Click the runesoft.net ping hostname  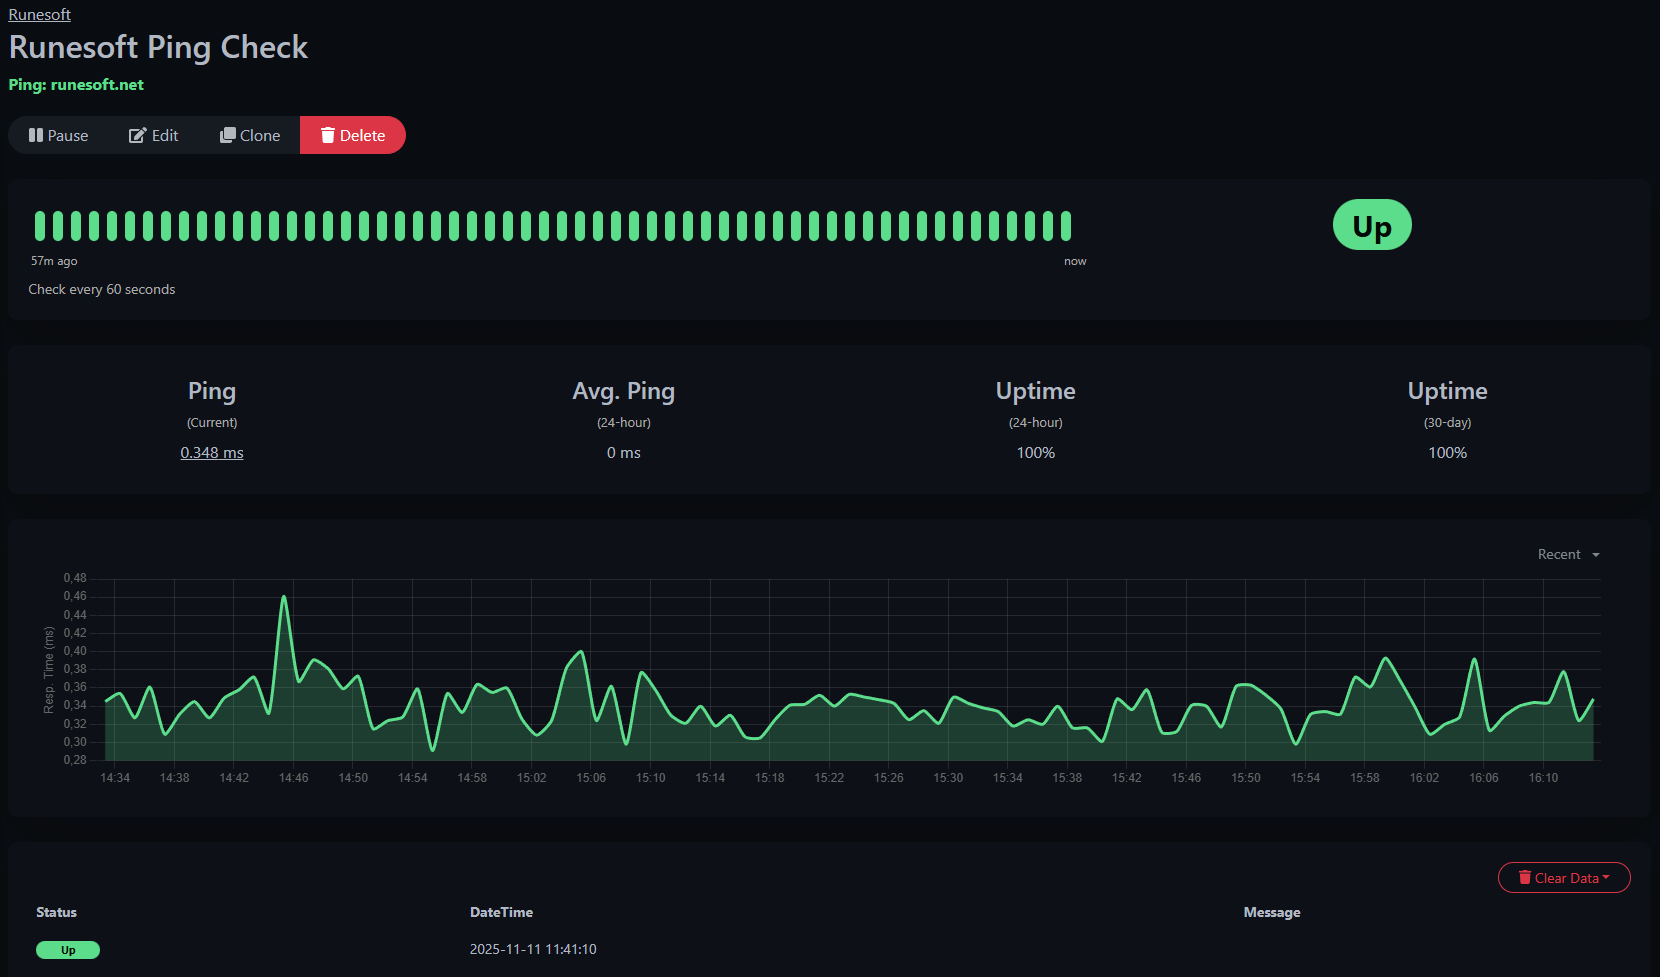coord(97,85)
